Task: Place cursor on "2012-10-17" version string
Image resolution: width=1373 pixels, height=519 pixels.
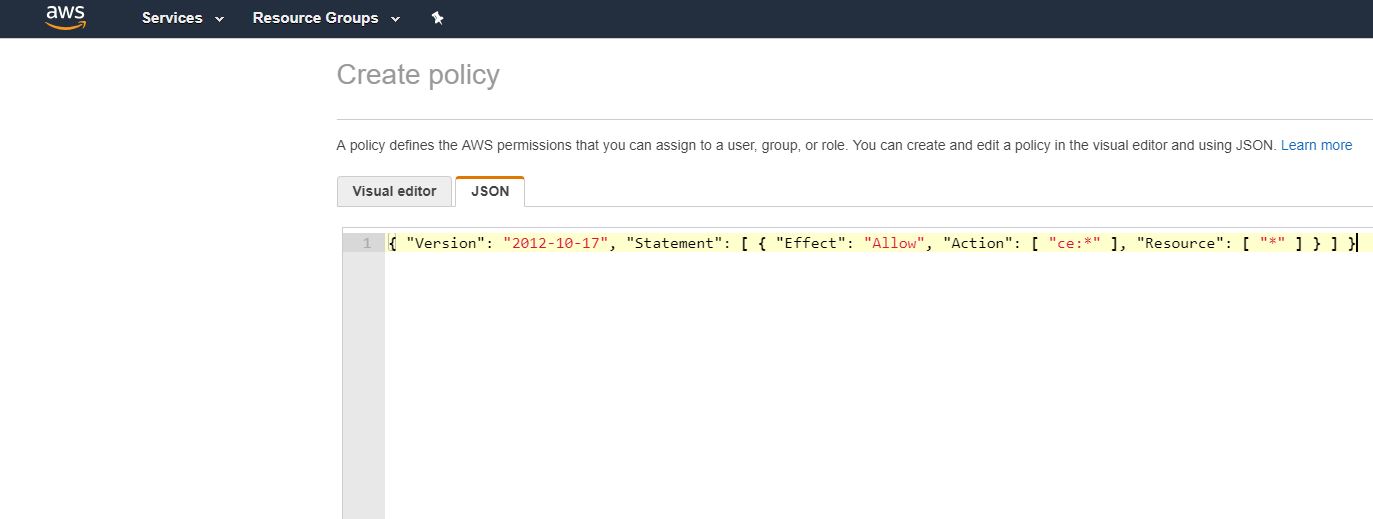Action: (x=556, y=243)
